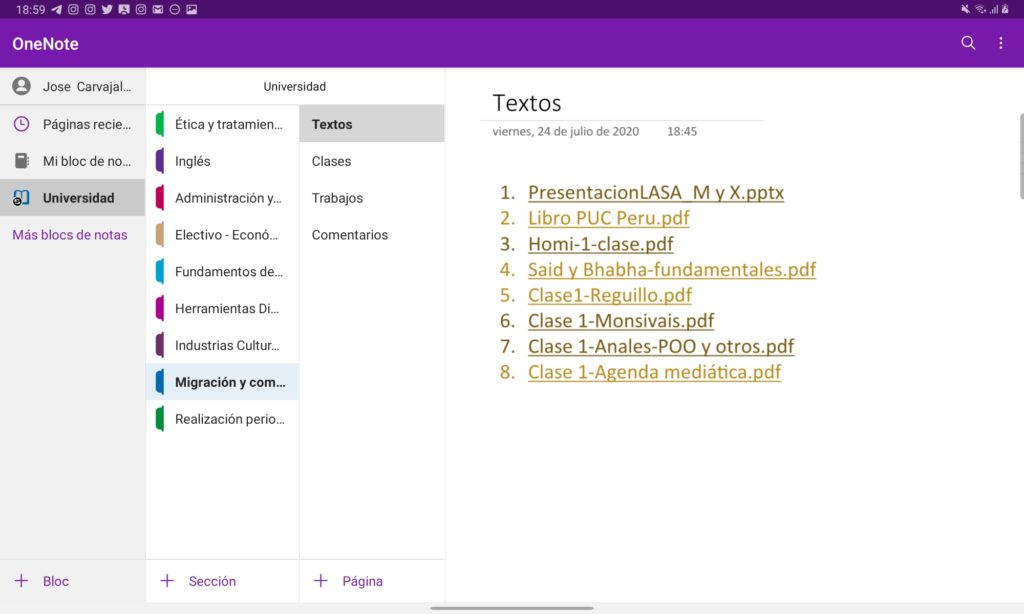Open Jose Carvajal... account entry

tap(72, 86)
